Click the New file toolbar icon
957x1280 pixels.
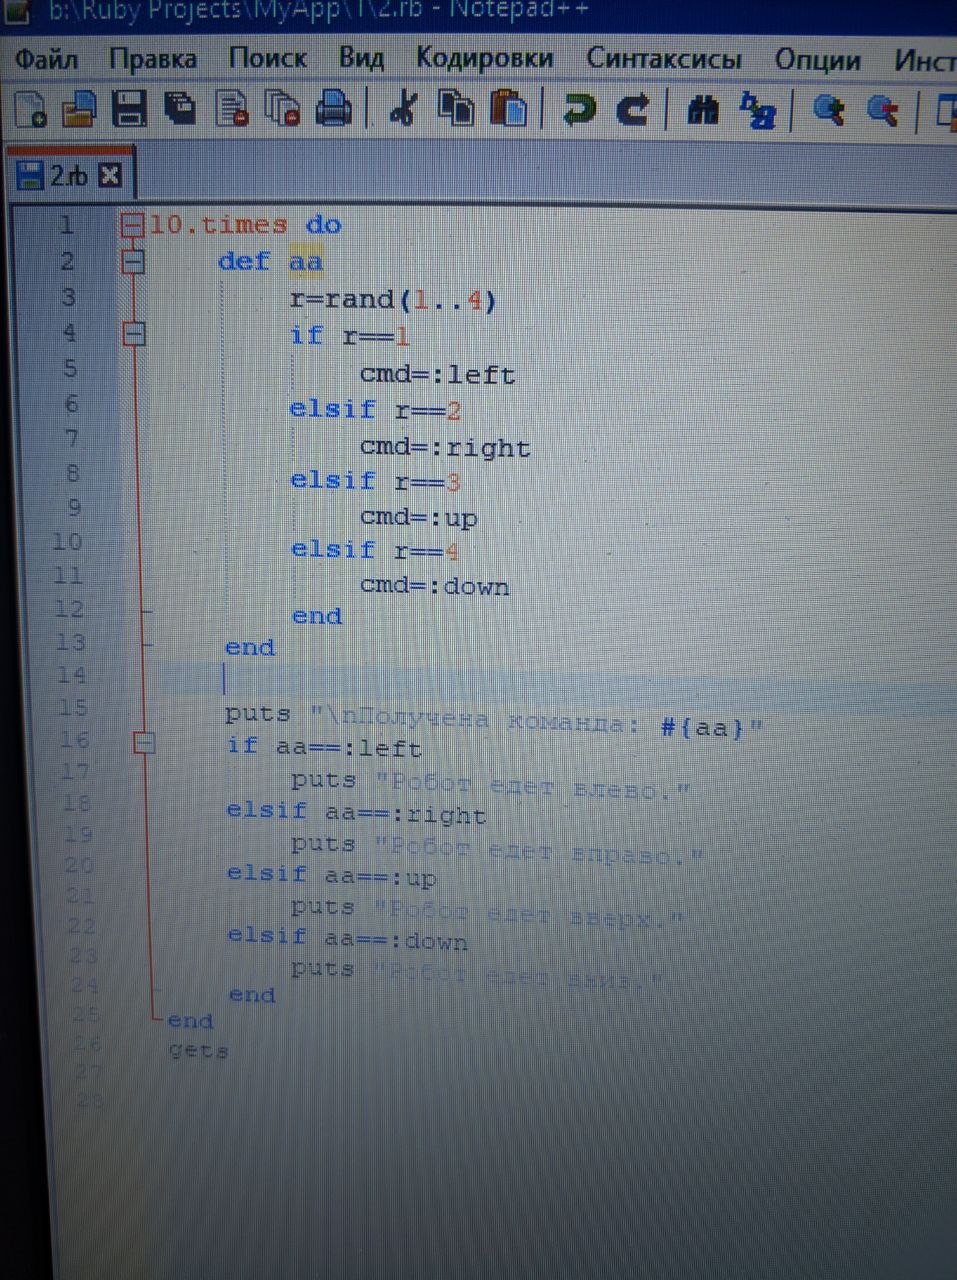point(31,108)
